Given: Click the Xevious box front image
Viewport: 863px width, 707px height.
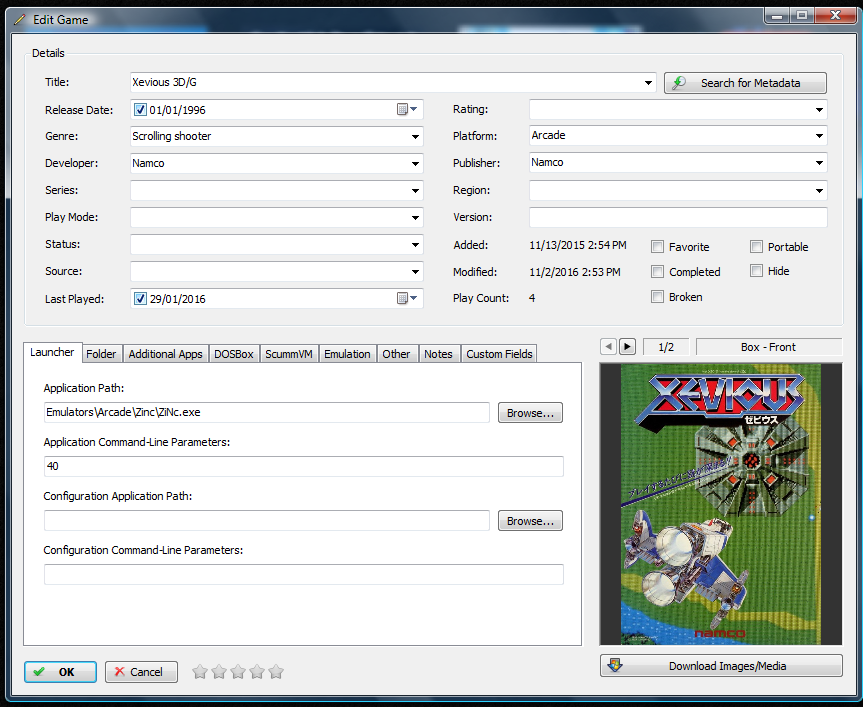Looking at the screenshot, I should click(721, 504).
